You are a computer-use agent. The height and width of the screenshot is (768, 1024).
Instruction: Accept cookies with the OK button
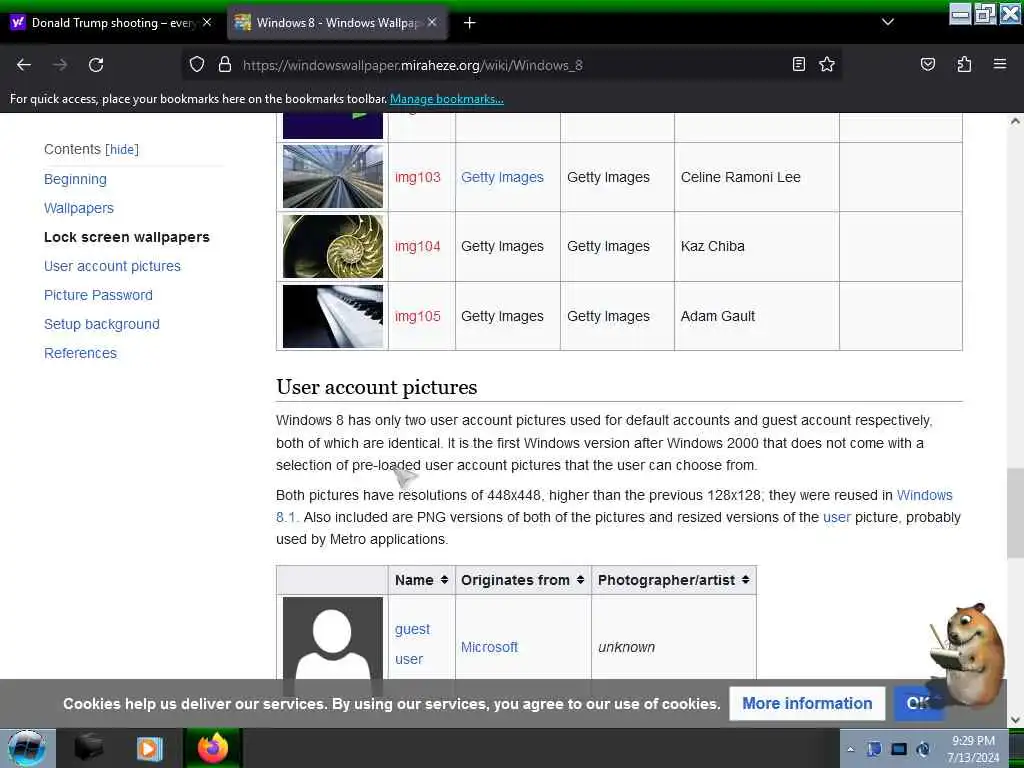click(917, 703)
